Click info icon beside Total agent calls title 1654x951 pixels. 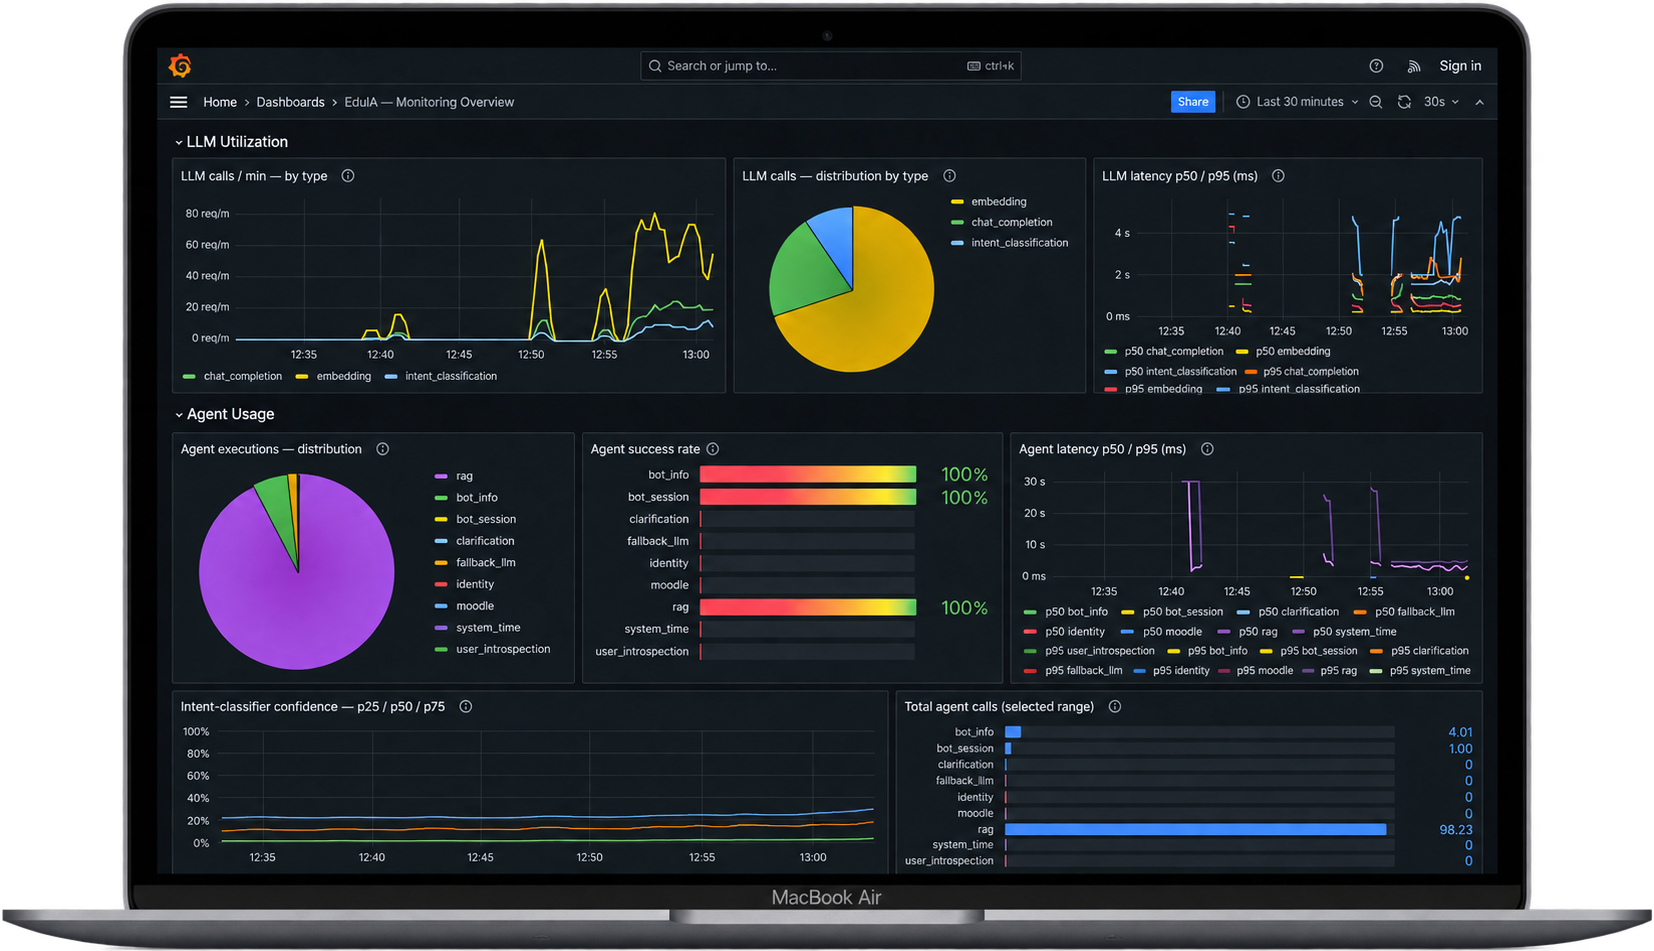point(1115,706)
